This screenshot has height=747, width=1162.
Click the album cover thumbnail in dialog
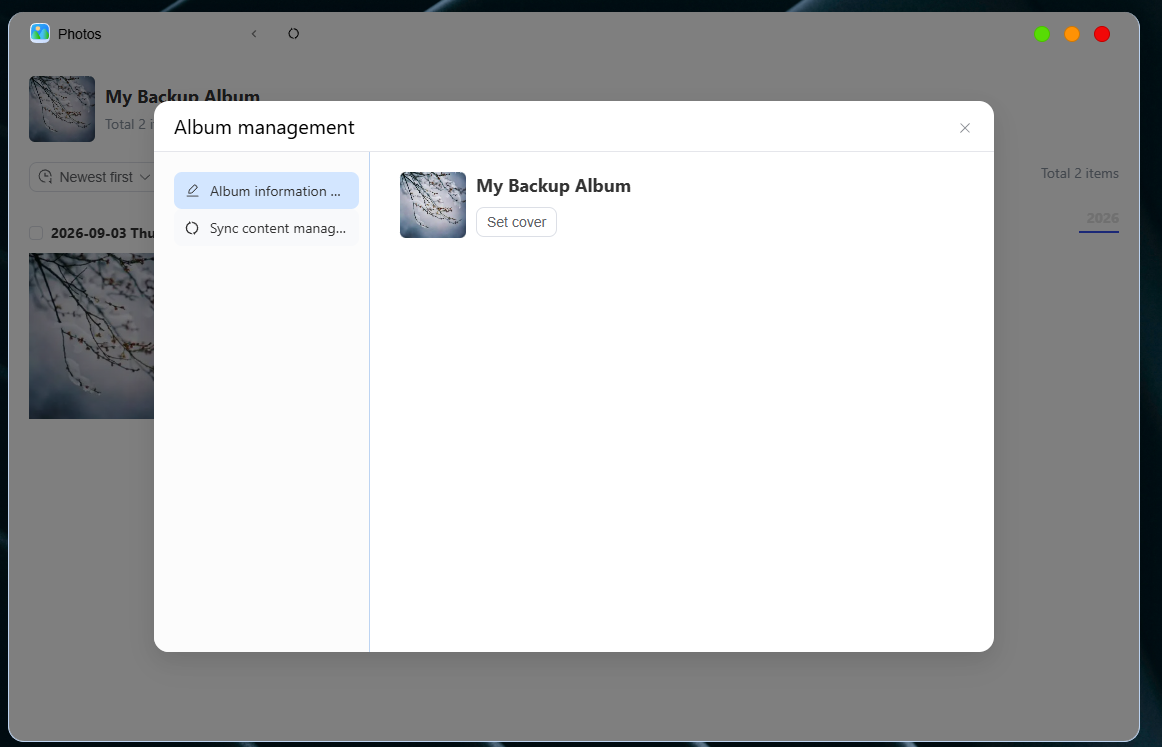(433, 205)
